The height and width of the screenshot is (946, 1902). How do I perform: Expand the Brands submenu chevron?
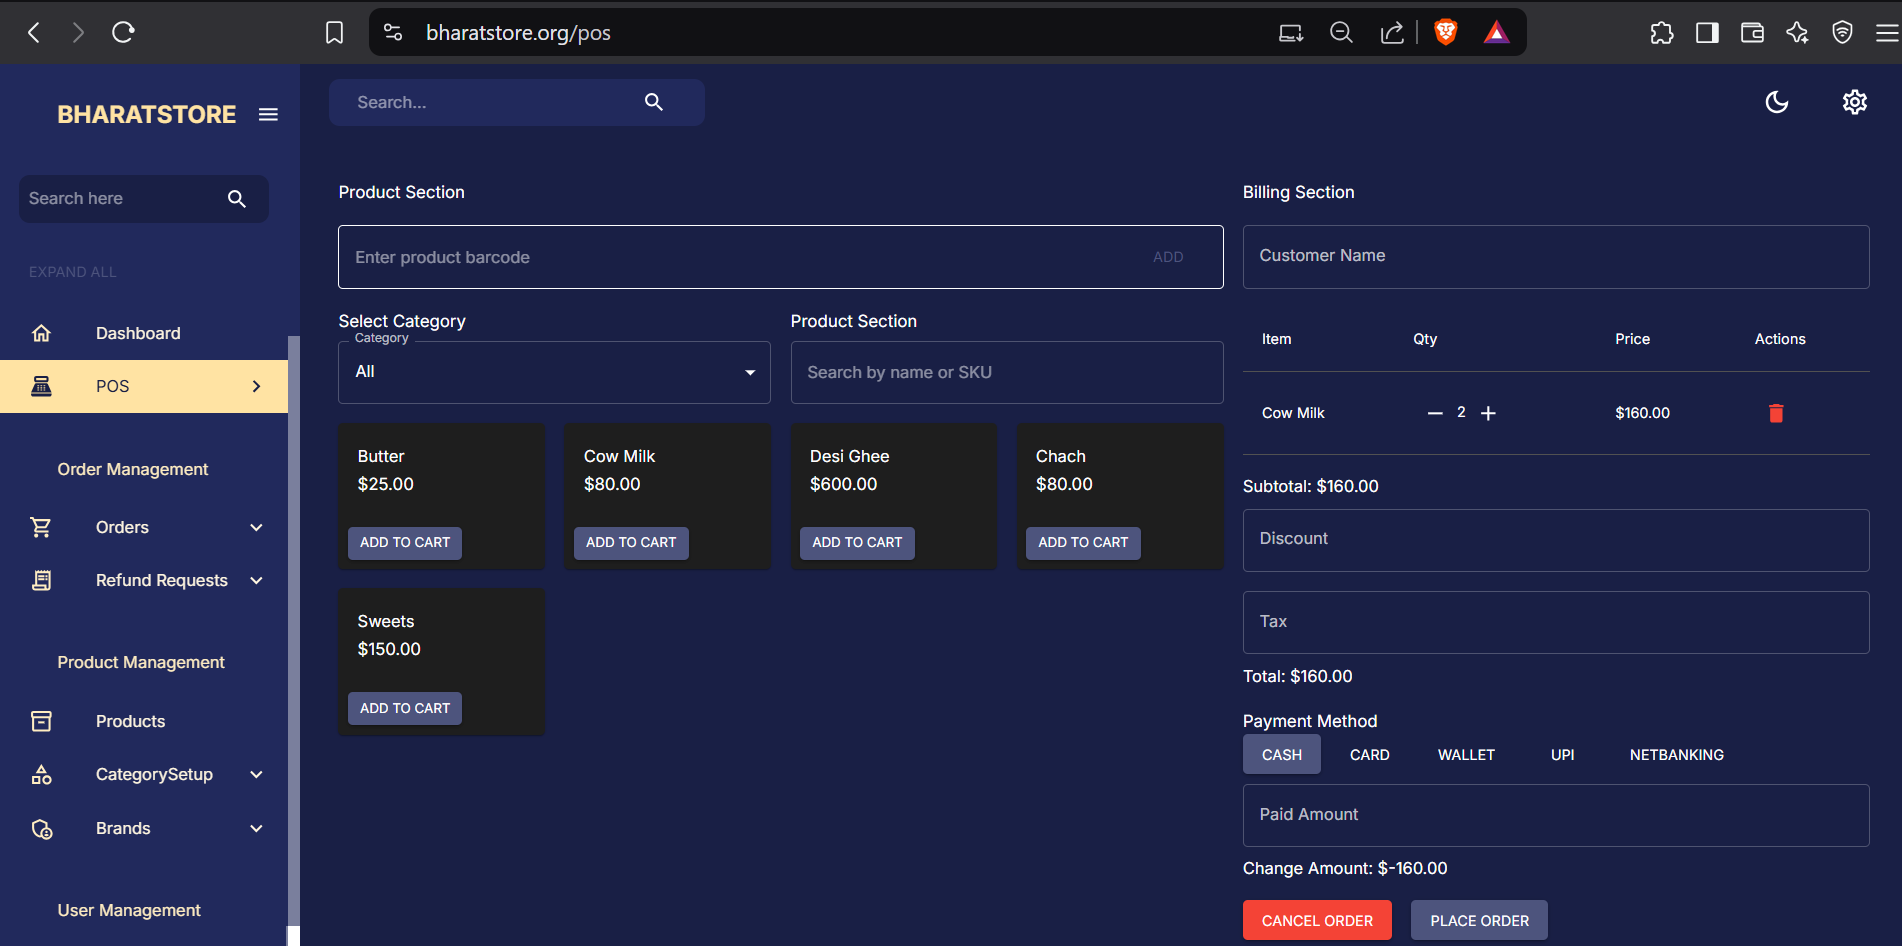point(256,828)
